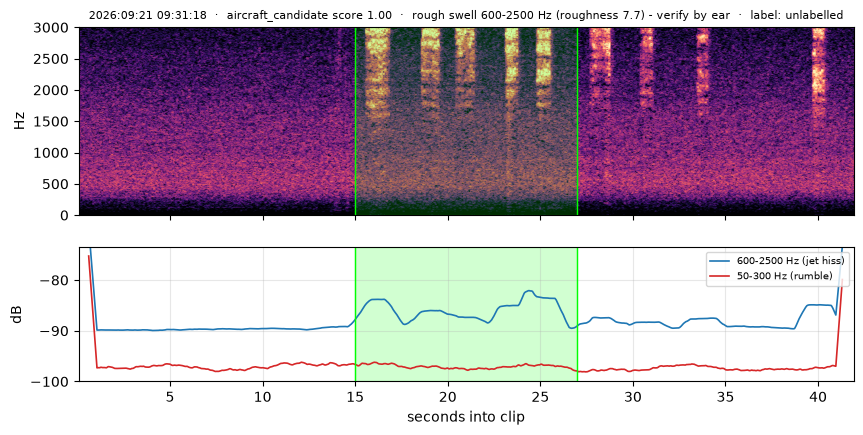Viewport: 863px width, 435px height.
Task: Select the 'aircraft_candidate score 1.00' title text
Action: coord(309,15)
